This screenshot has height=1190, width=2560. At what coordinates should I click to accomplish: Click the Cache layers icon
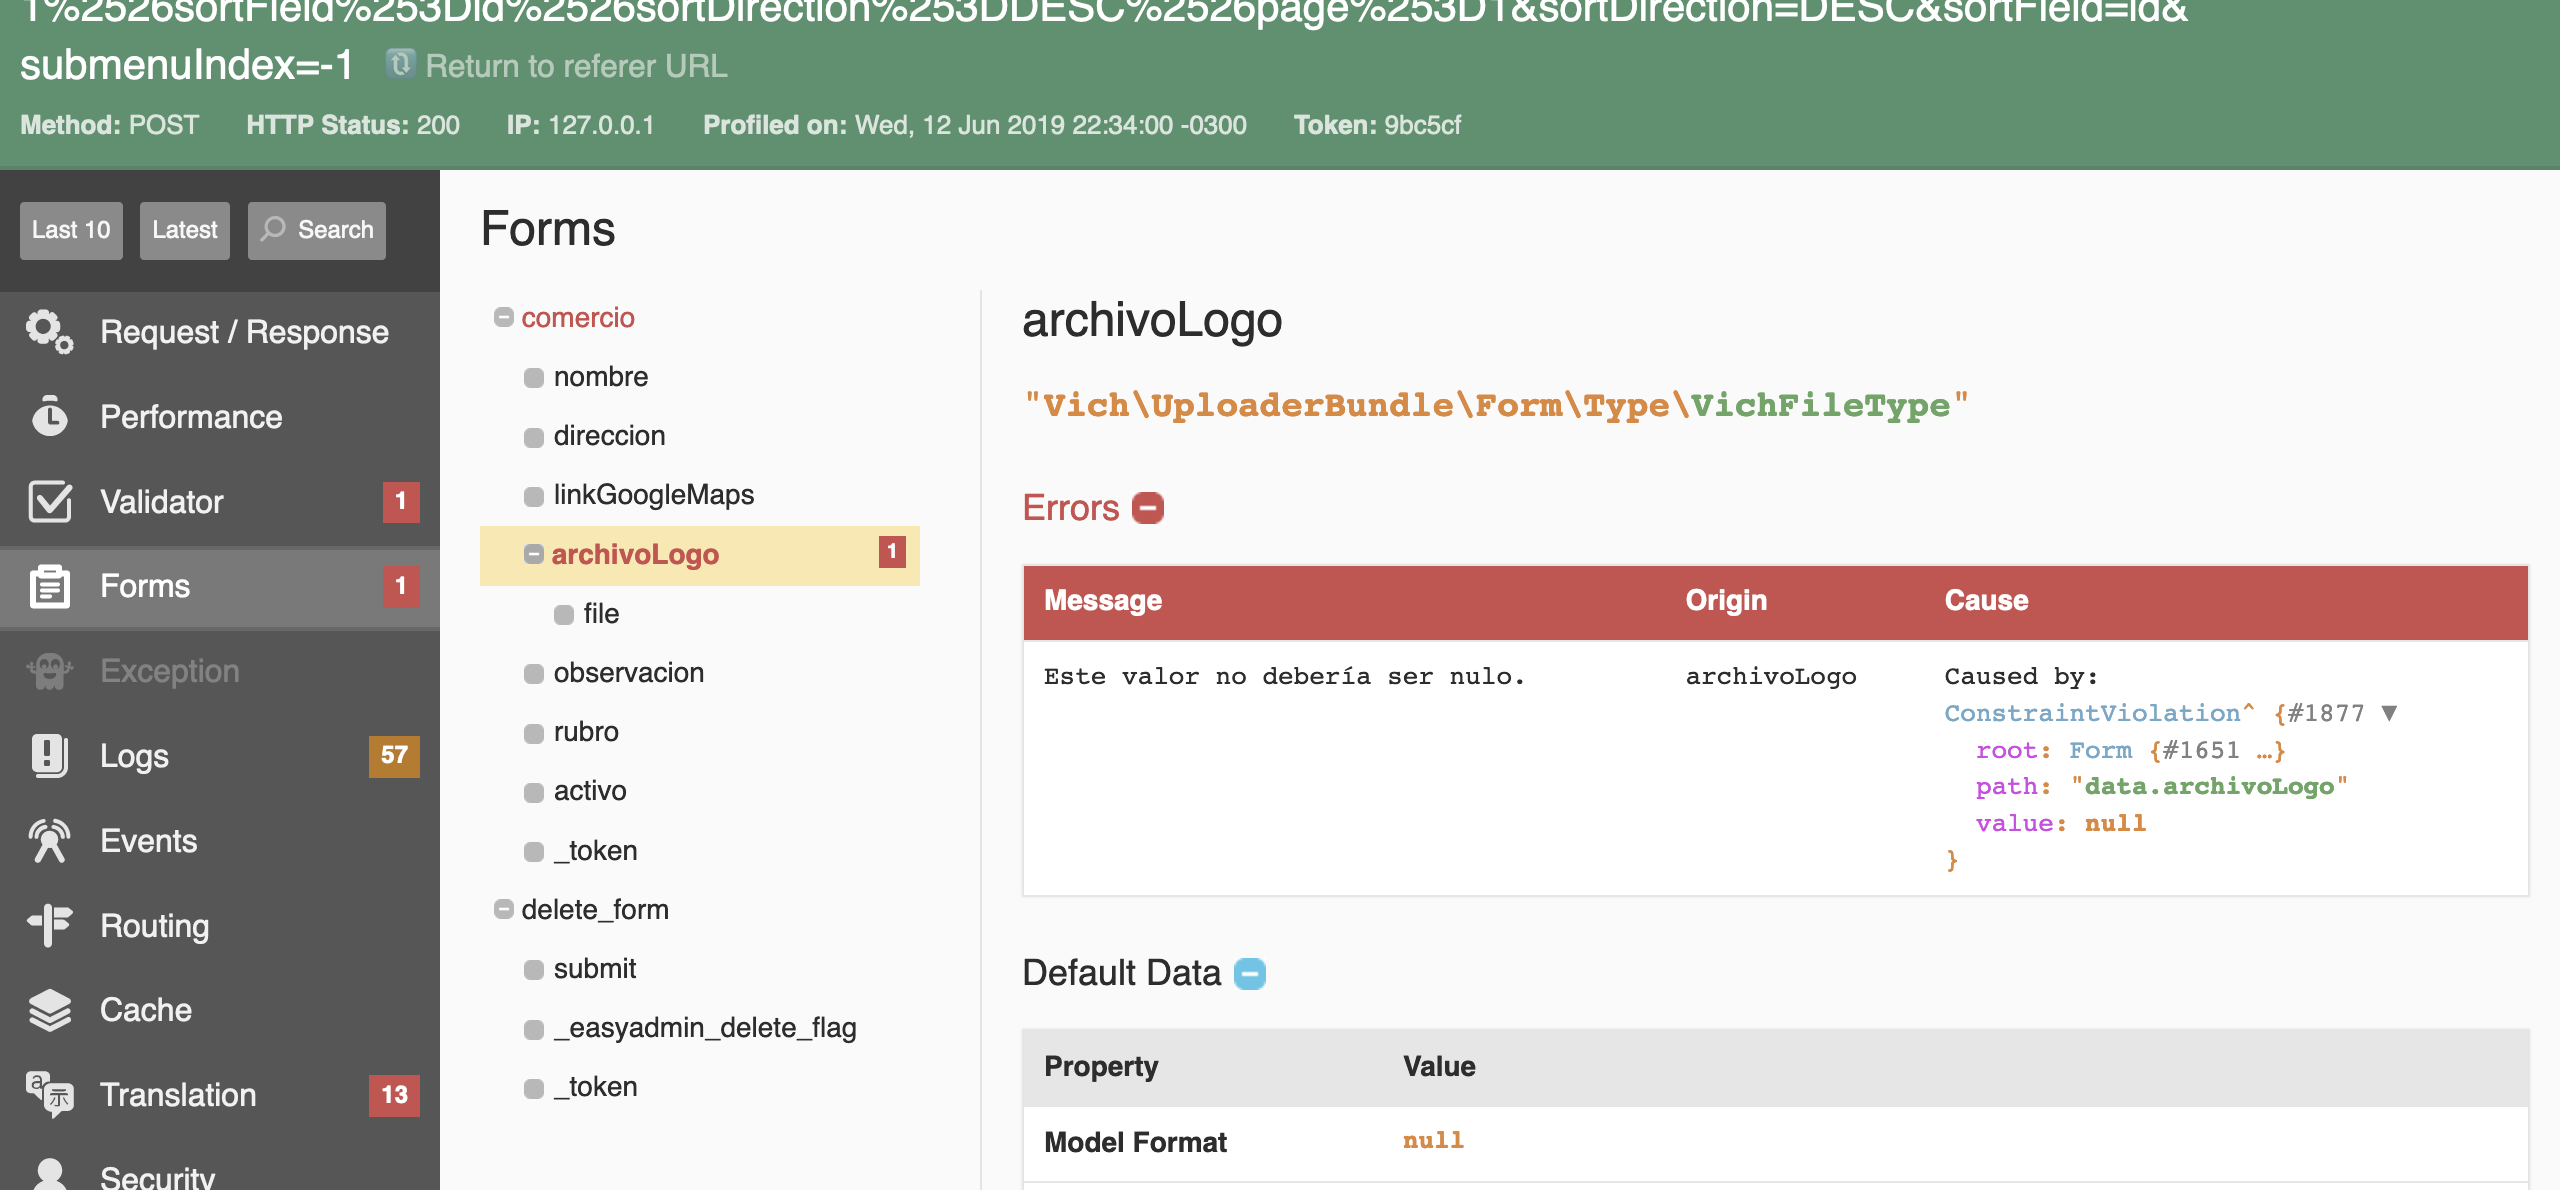(x=49, y=1010)
